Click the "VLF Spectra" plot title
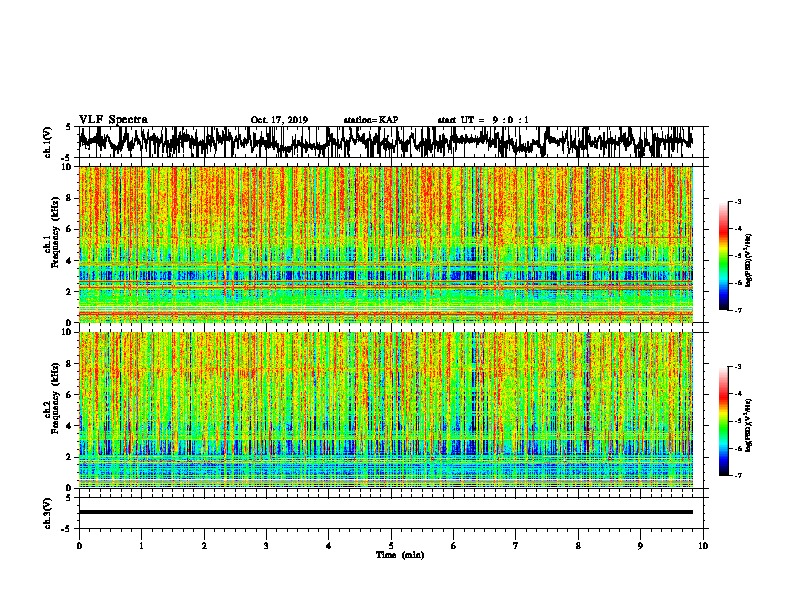 click(x=113, y=119)
